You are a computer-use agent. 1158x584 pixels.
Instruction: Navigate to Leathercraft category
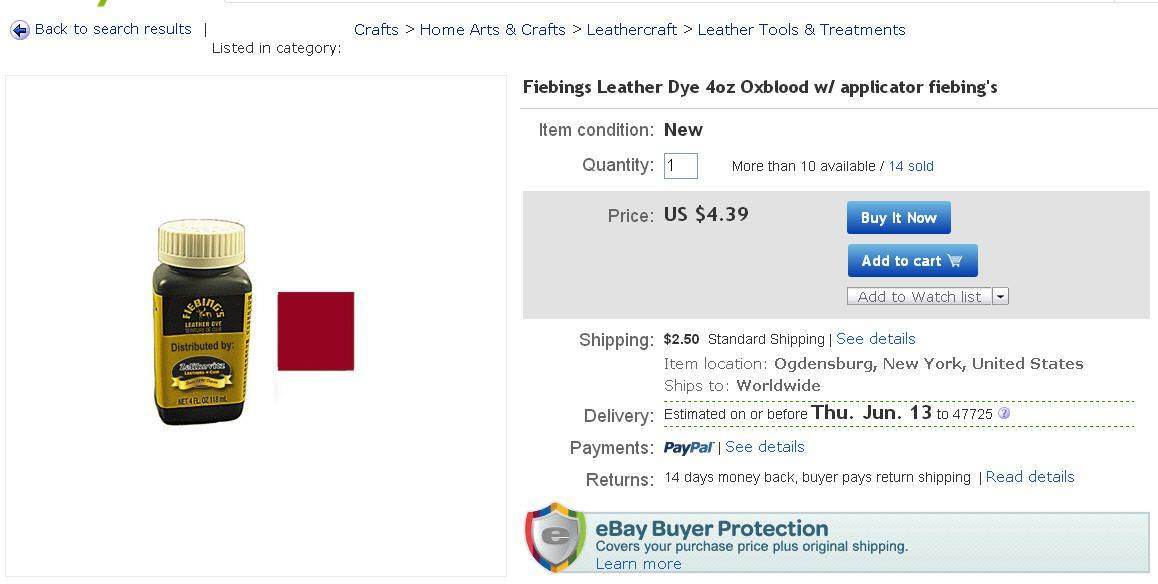tap(632, 30)
